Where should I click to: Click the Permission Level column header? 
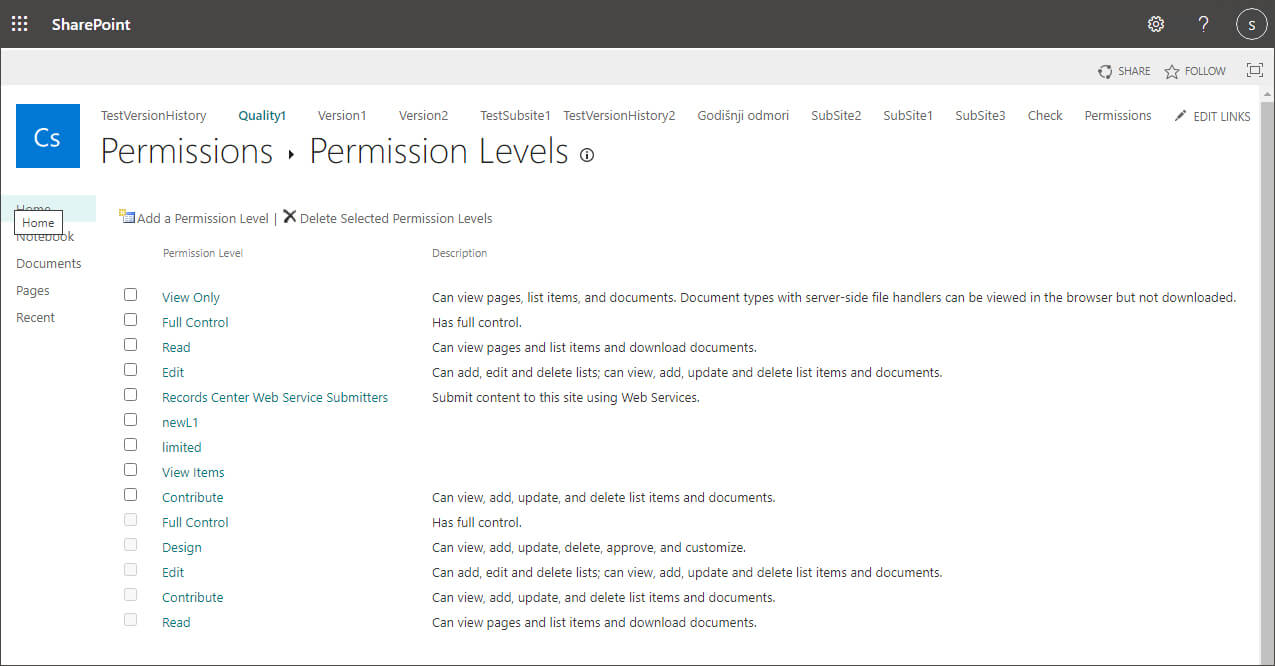pyautogui.click(x=203, y=253)
